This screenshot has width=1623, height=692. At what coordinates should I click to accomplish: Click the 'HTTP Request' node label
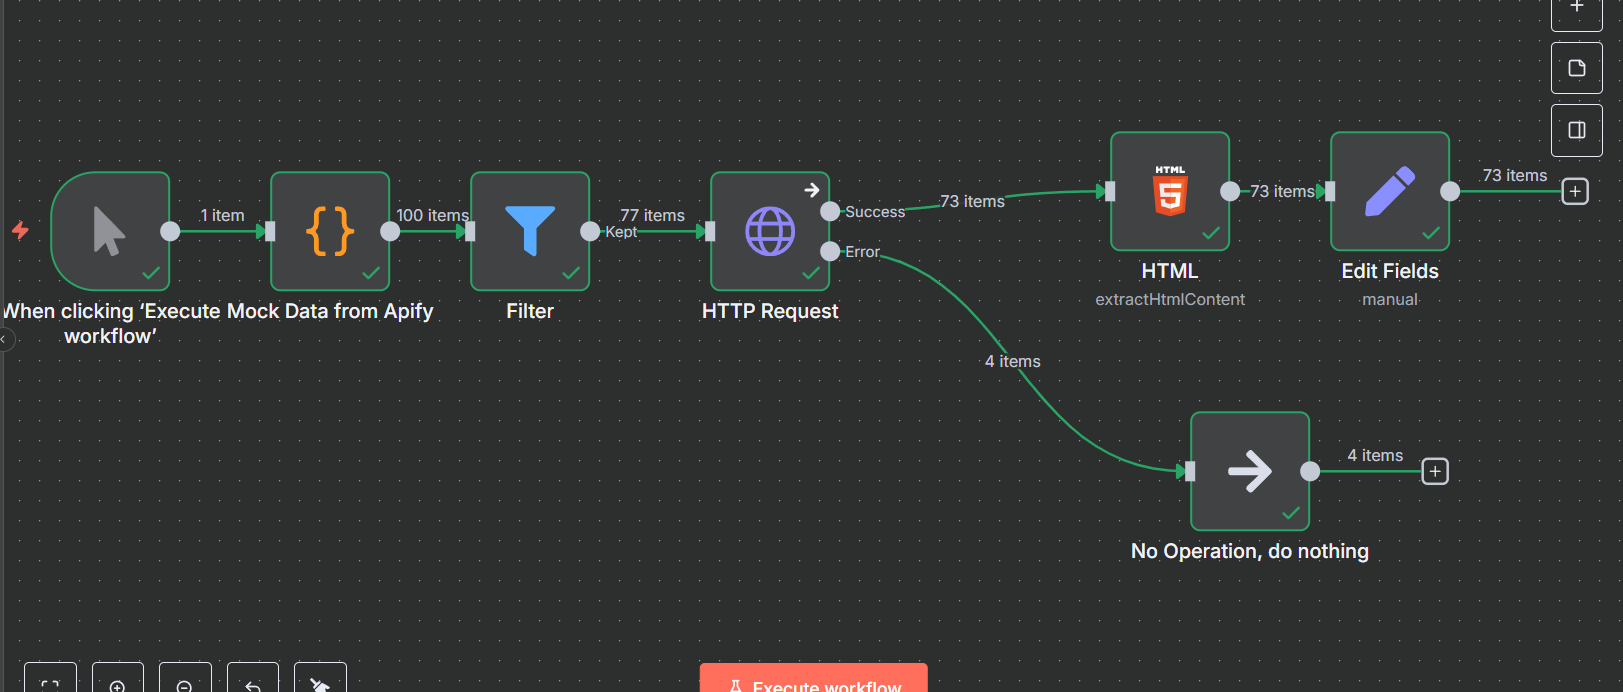pyautogui.click(x=770, y=311)
